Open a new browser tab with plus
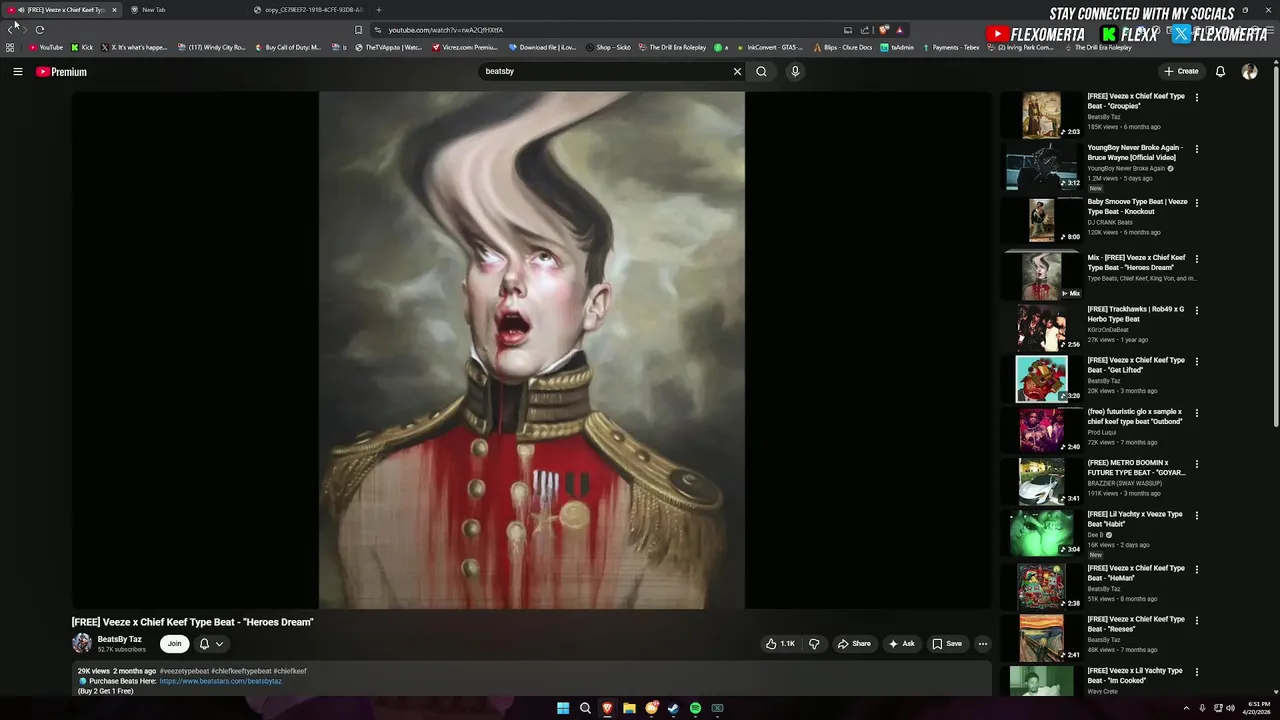Viewport: 1280px width, 720px height. 378,10
